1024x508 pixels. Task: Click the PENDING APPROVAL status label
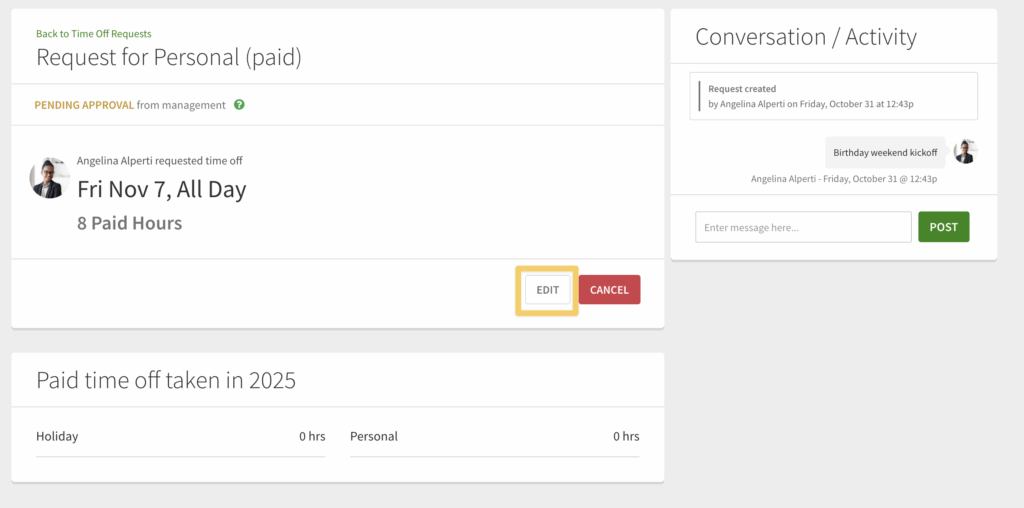pyautogui.click(x=84, y=105)
